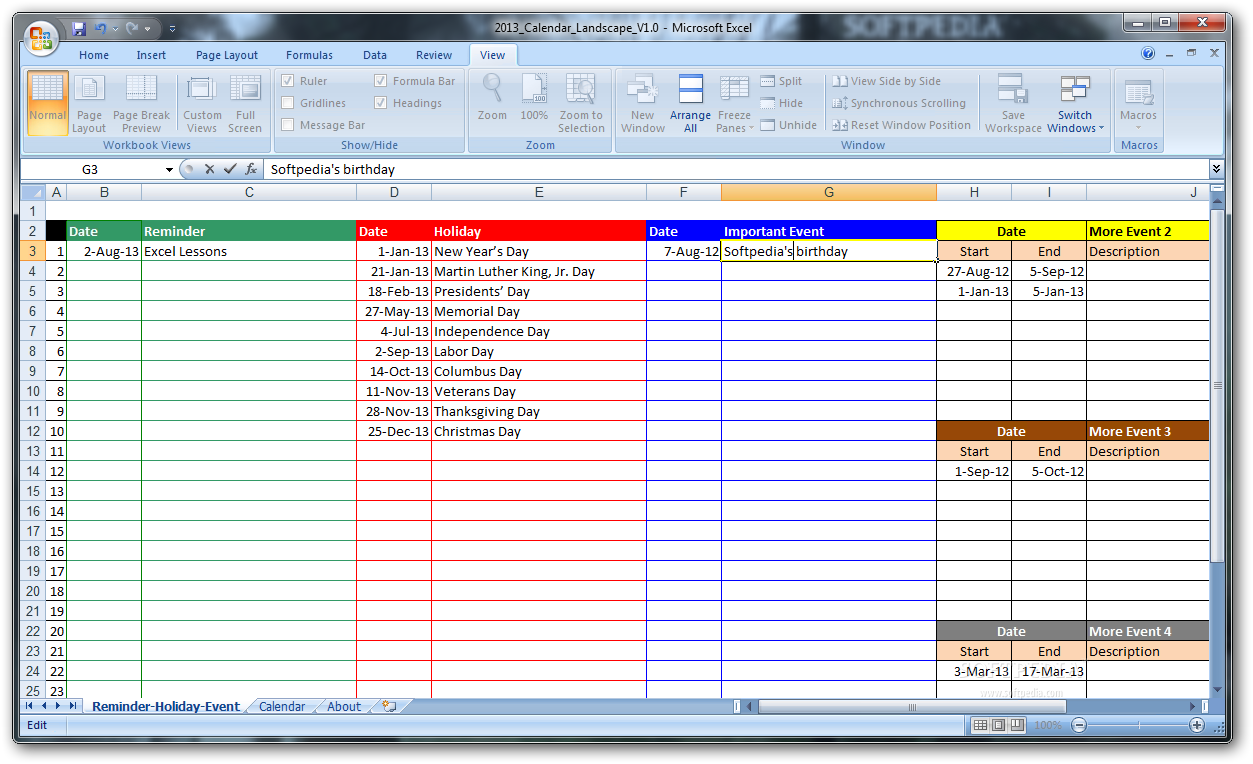Viewport: 1253px width, 764px height.
Task: Cancel the formula bar entry
Action: click(x=209, y=169)
